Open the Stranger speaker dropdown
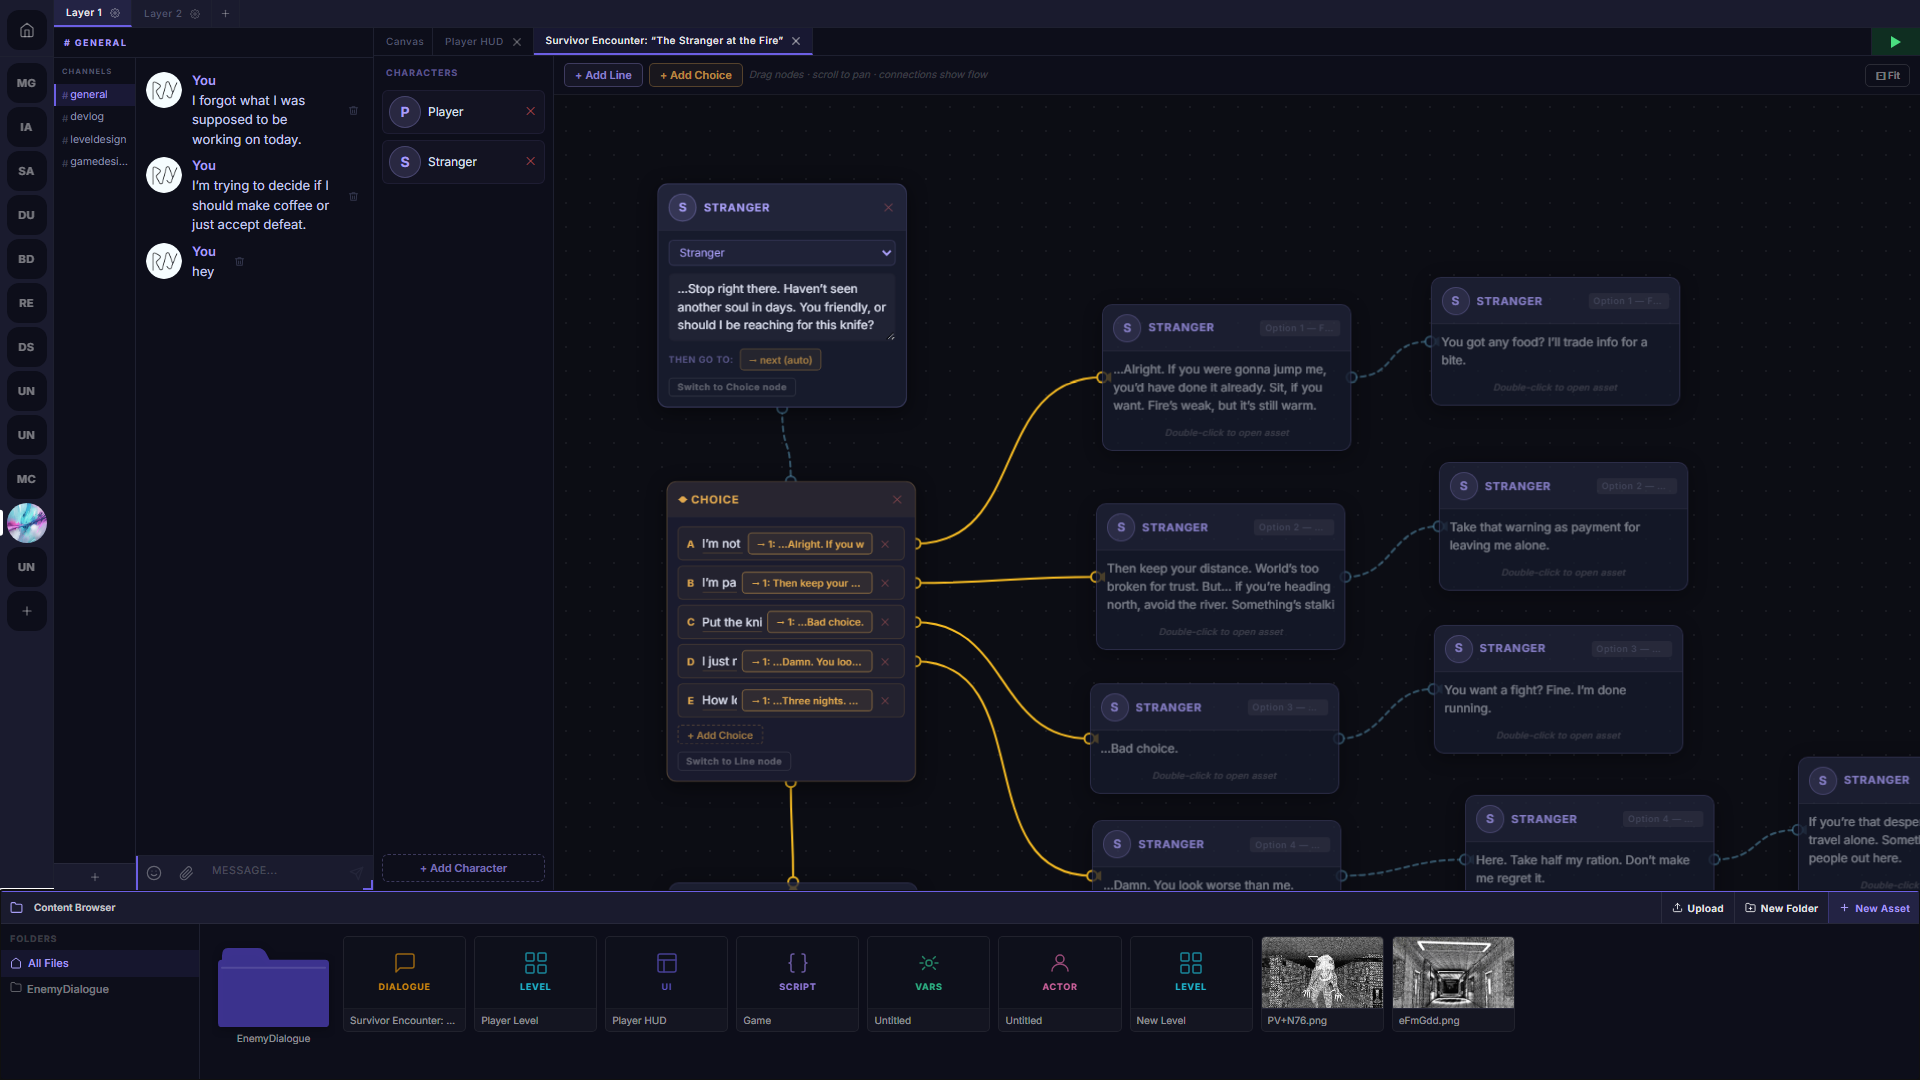The width and height of the screenshot is (1920, 1080). pyautogui.click(x=782, y=253)
